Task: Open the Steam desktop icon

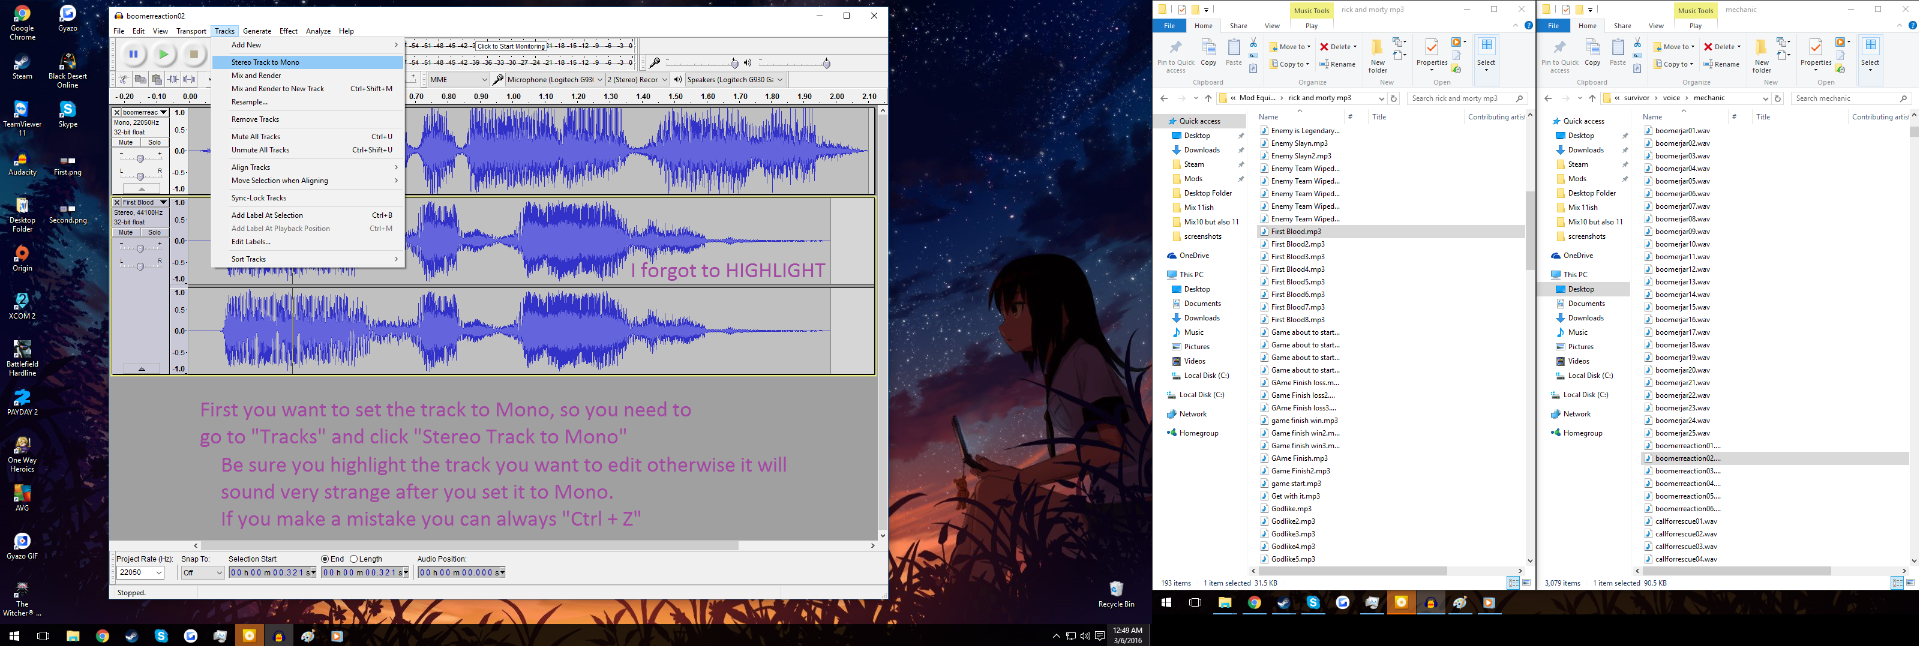Action: [x=22, y=66]
